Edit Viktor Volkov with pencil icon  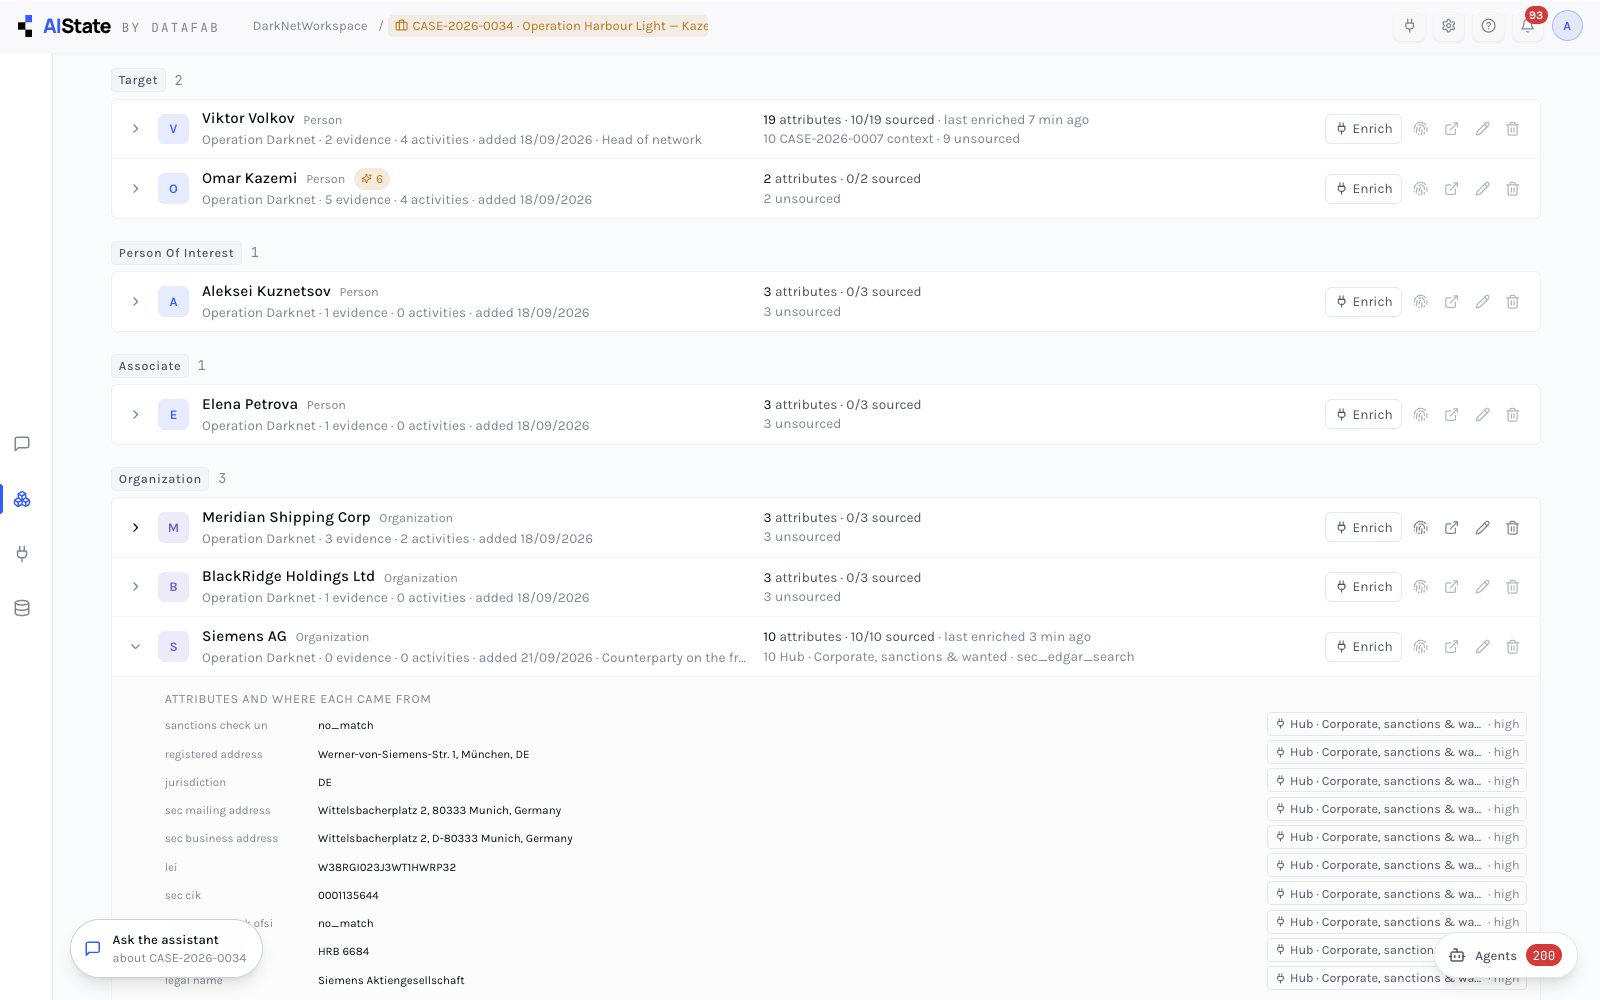1482,129
